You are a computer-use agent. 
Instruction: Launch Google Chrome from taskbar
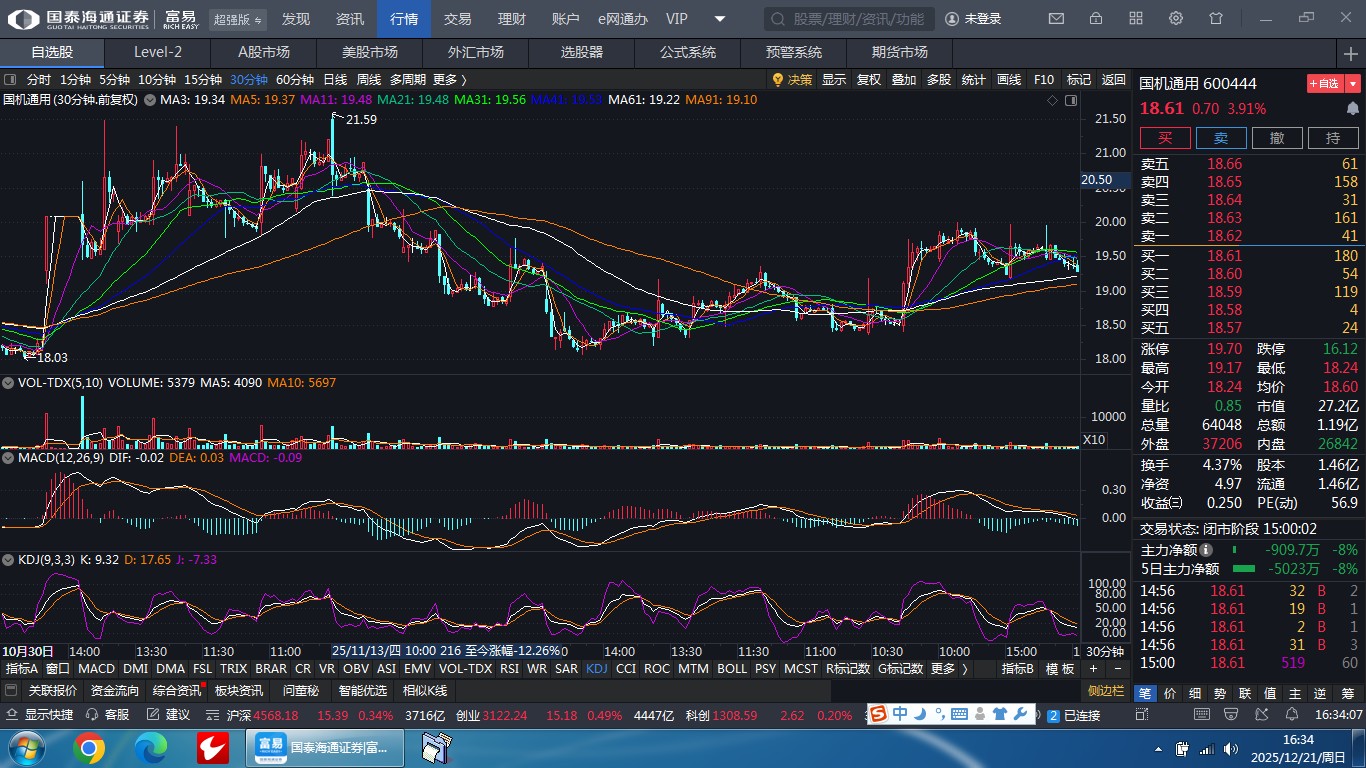88,747
